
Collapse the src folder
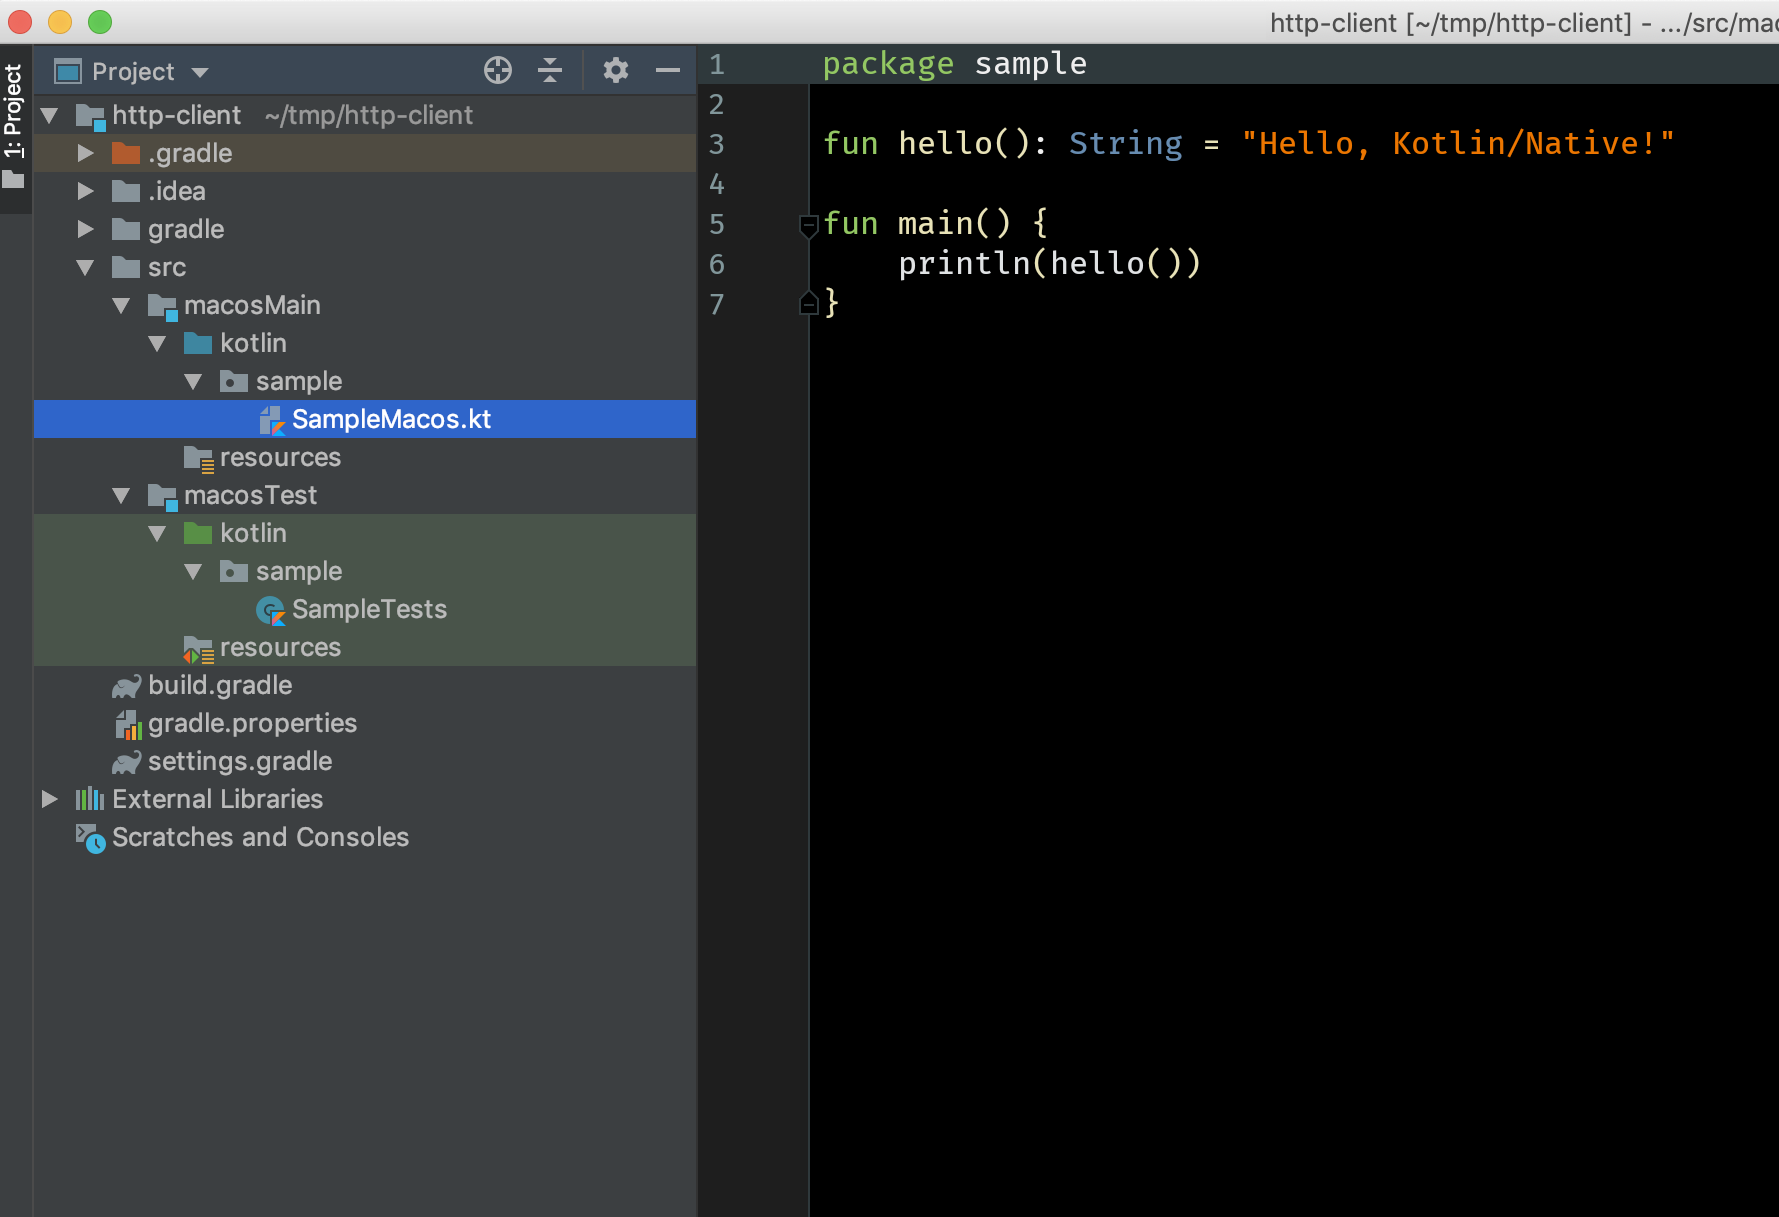[x=85, y=267]
